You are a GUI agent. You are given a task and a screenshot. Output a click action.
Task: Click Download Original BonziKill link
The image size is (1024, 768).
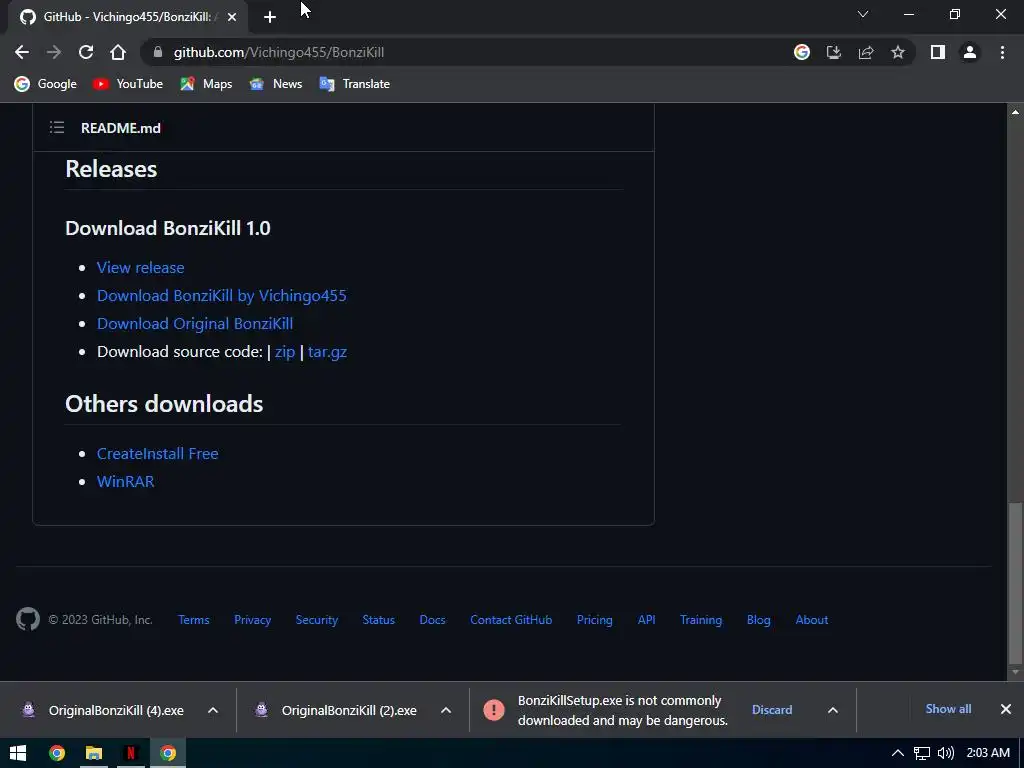click(x=195, y=324)
